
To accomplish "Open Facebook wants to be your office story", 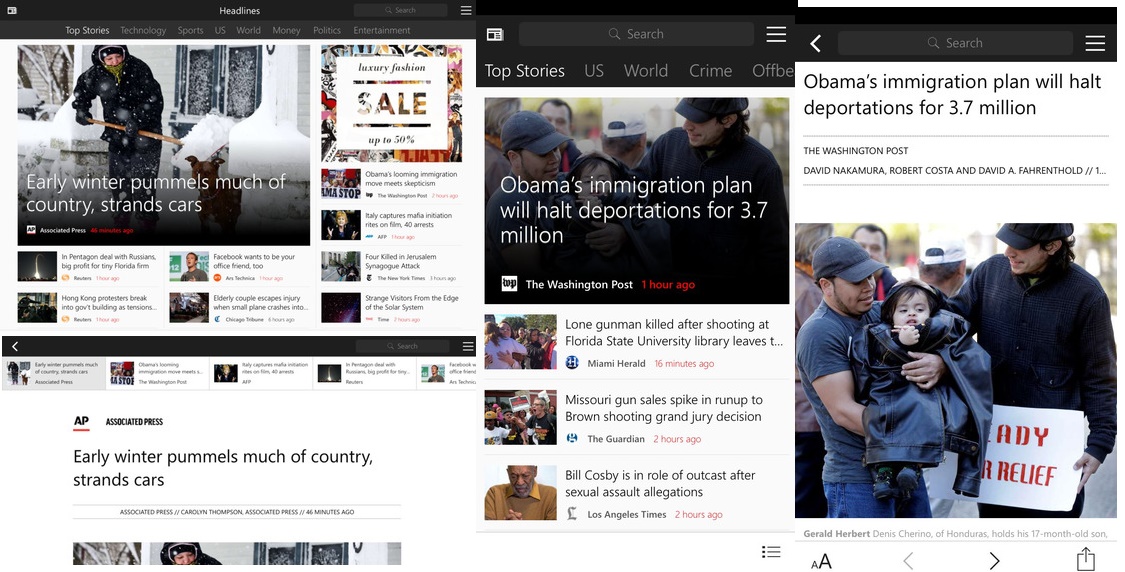I will point(240,267).
